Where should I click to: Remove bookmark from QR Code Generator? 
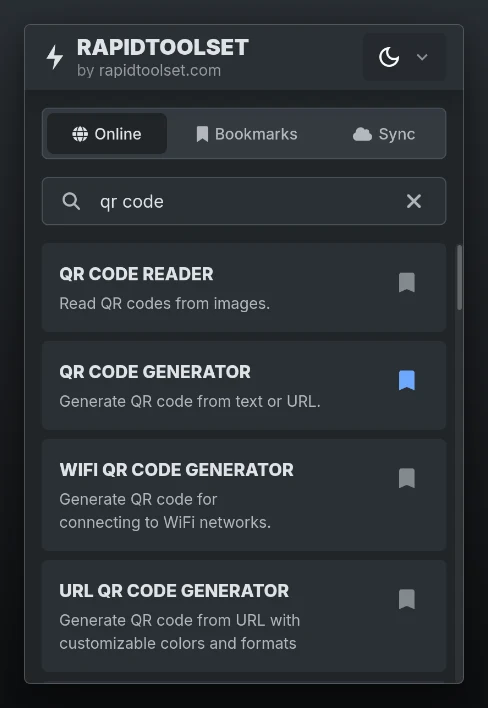(x=407, y=380)
